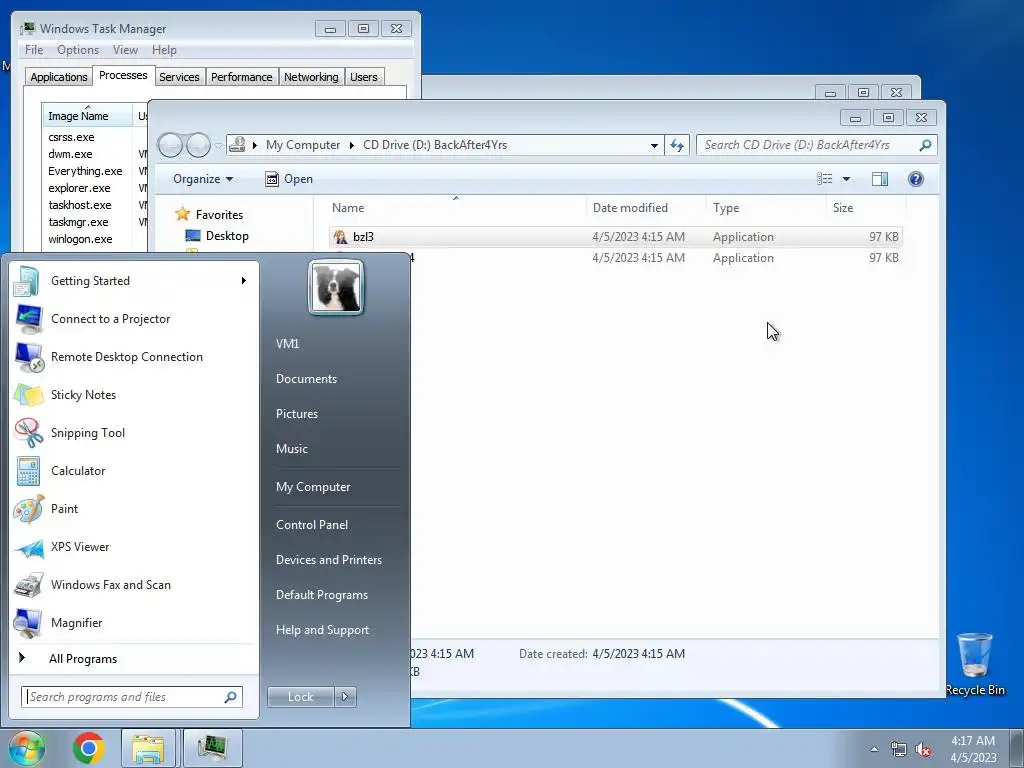Open Remote Desktop Connection
The height and width of the screenshot is (768, 1024).
tap(133, 357)
